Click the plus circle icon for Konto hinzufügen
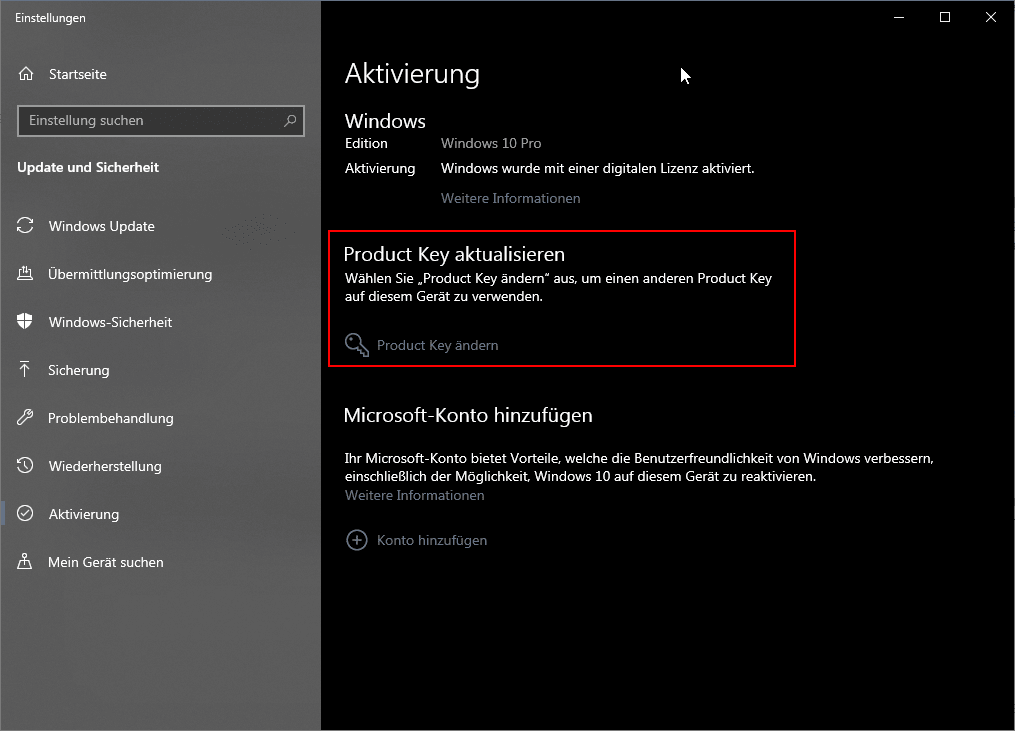The height and width of the screenshot is (731, 1015). 357,540
